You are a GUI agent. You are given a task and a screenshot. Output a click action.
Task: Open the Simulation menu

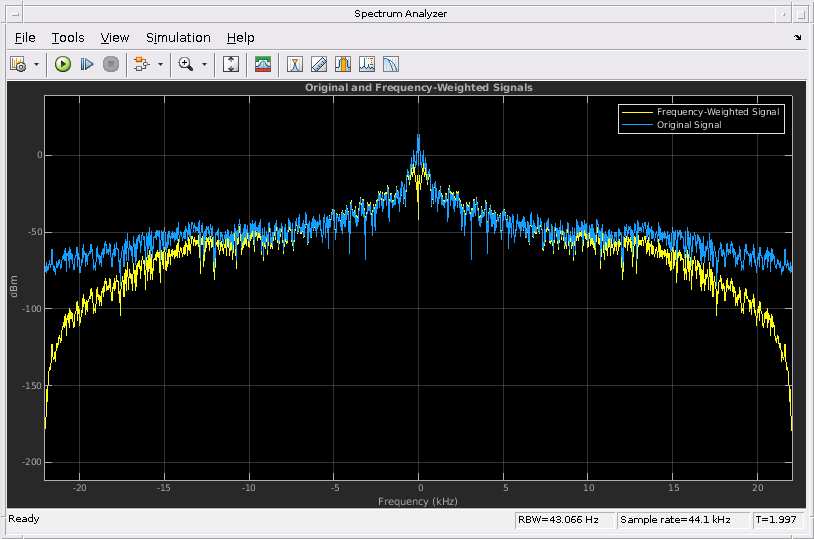178,38
